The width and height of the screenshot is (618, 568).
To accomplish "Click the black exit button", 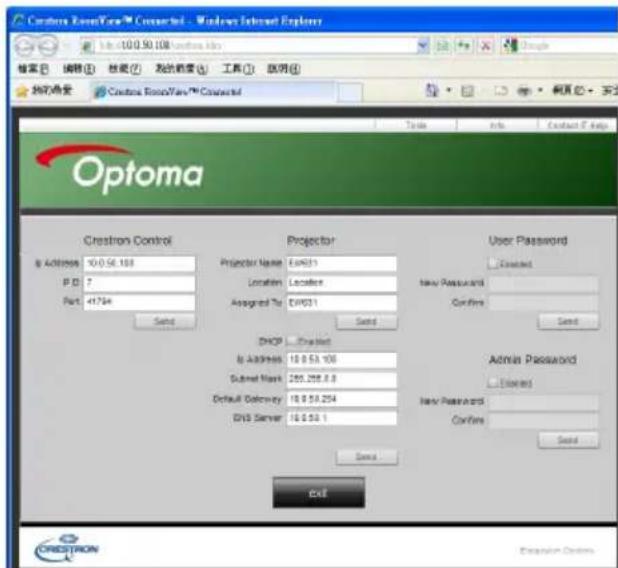I will click(318, 493).
